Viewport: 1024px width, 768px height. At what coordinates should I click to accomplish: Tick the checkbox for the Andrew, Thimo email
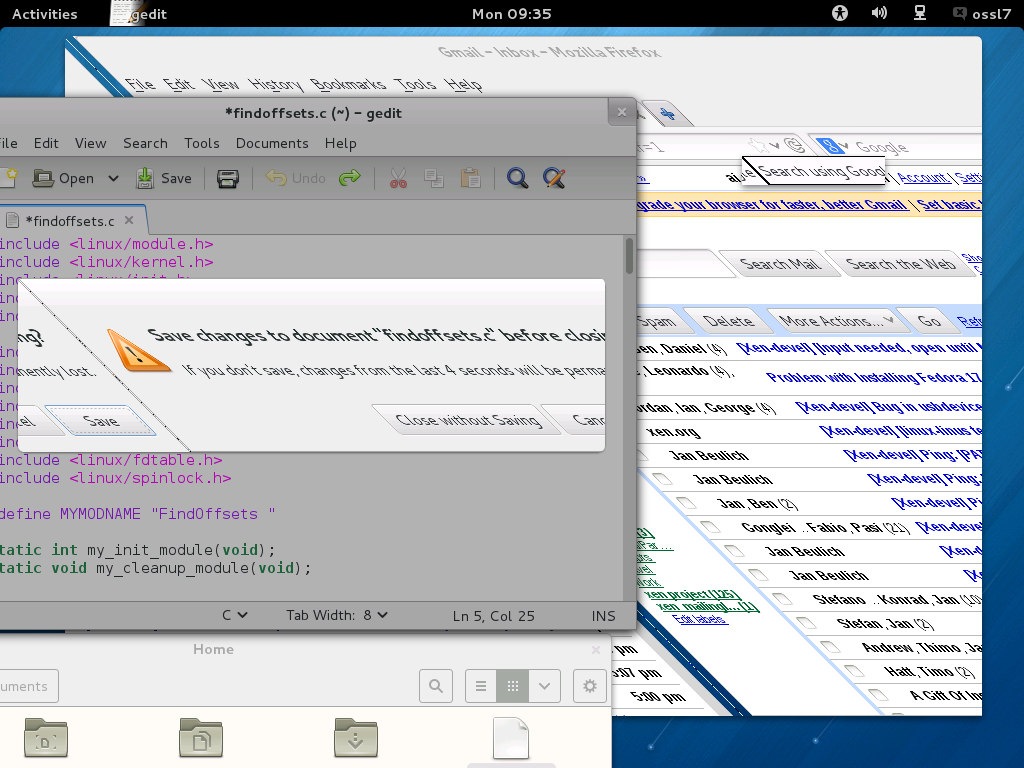(831, 647)
